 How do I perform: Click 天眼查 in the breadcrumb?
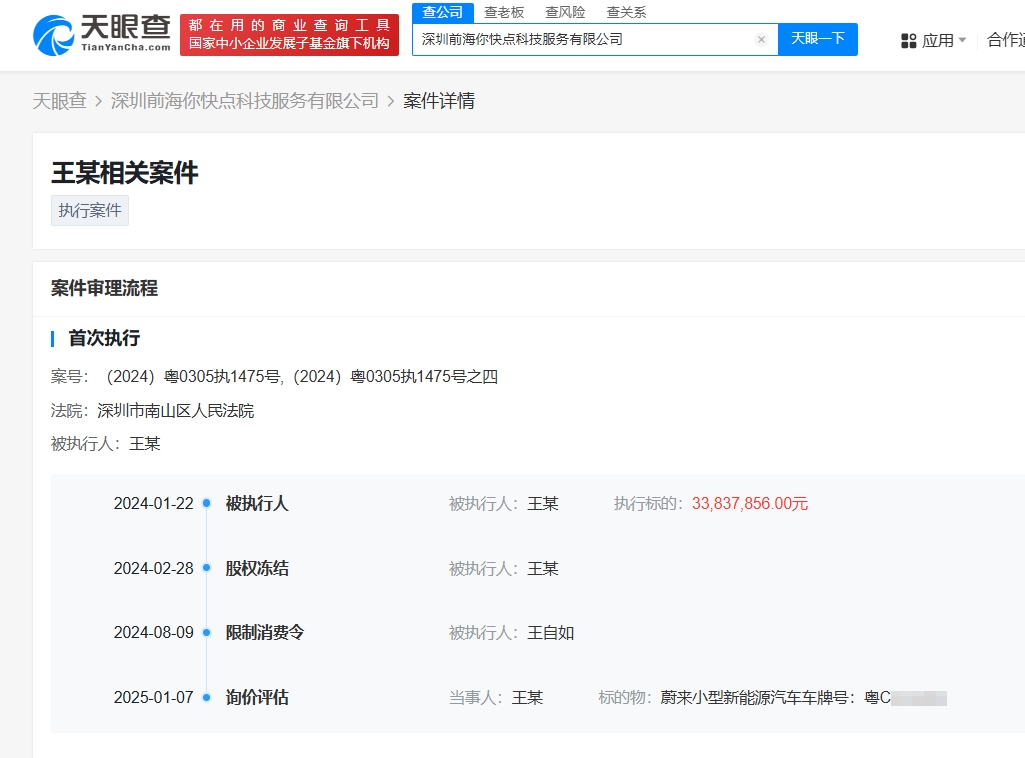coord(61,100)
